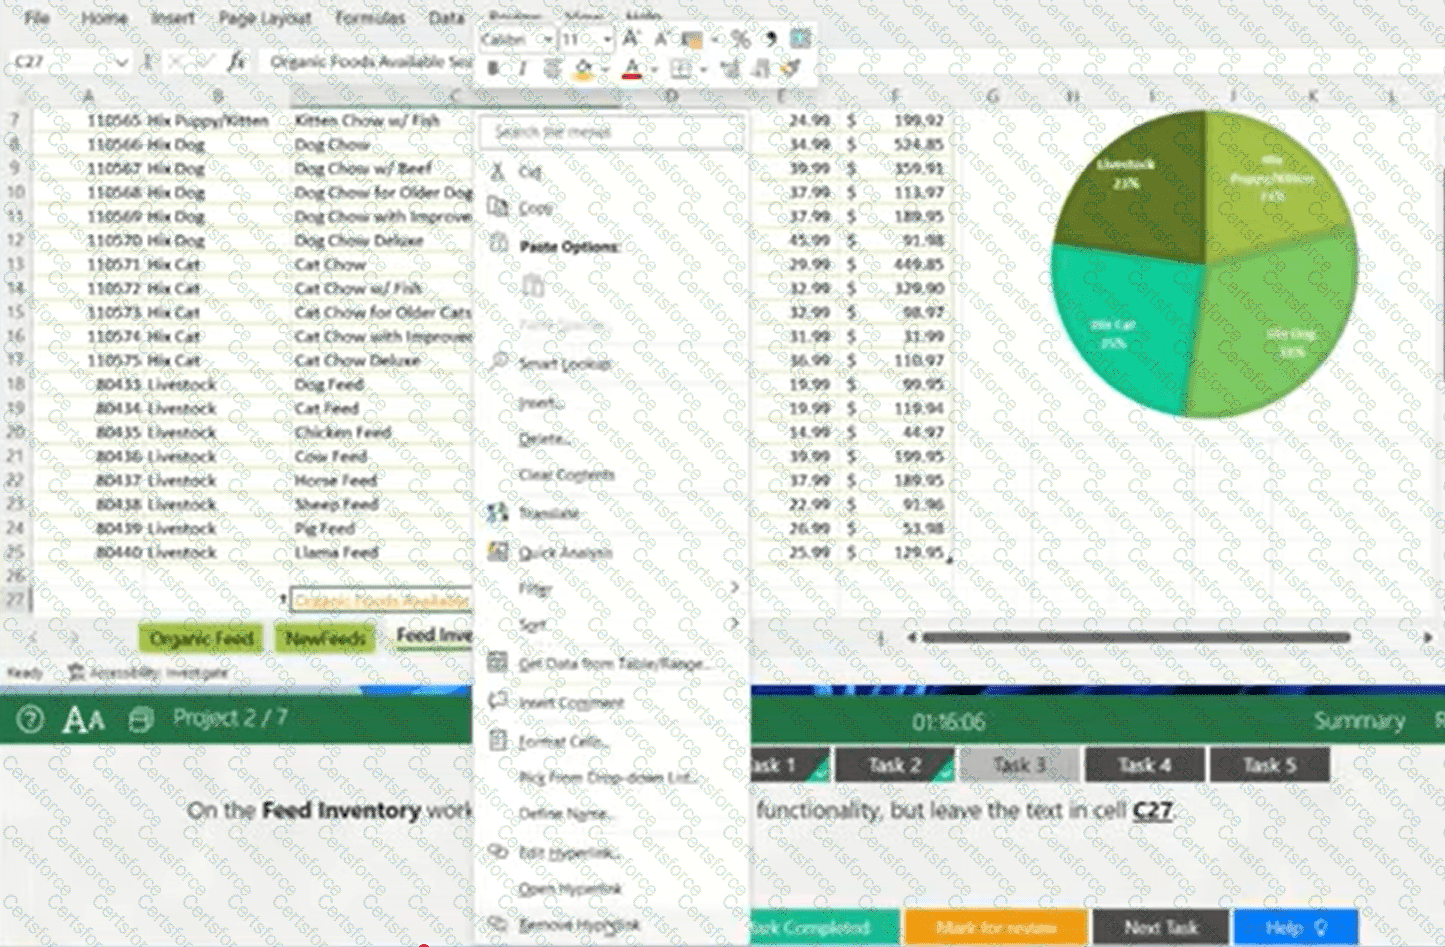
Task: Select Clear Contents in context menu
Action: pyautogui.click(x=566, y=474)
